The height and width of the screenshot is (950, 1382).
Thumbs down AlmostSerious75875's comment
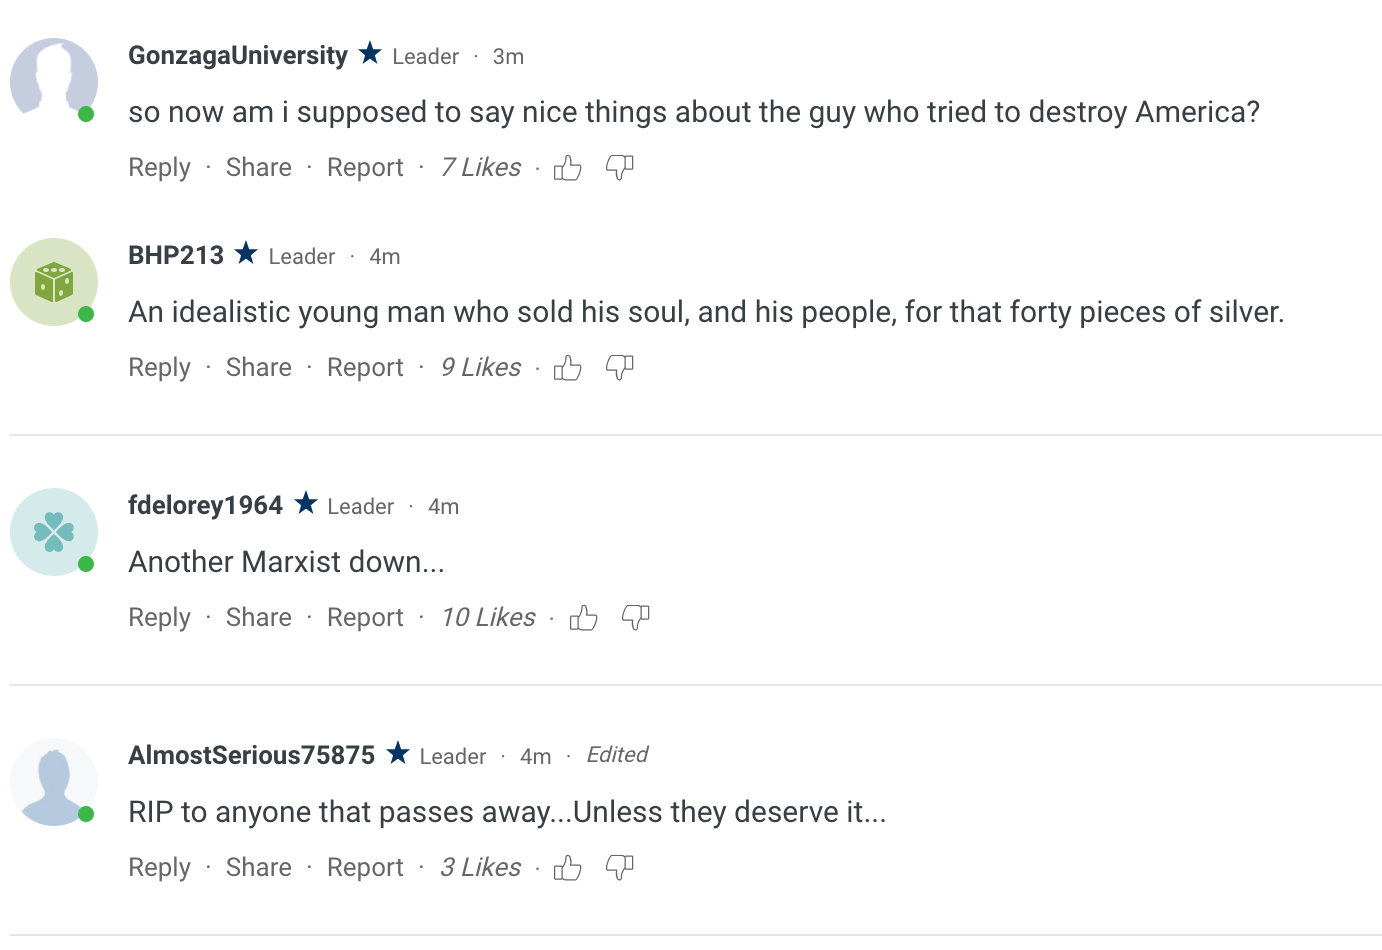click(x=620, y=868)
